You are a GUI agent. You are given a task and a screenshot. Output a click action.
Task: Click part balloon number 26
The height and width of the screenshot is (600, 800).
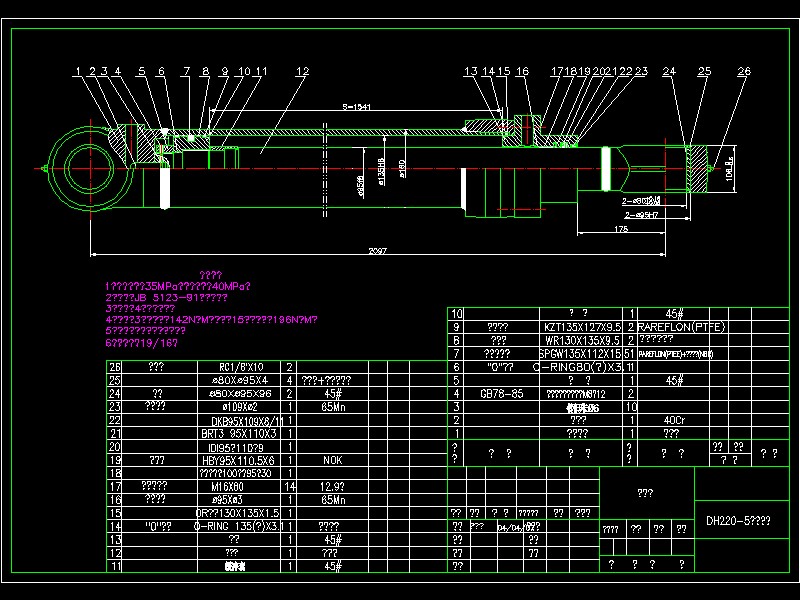point(743,72)
